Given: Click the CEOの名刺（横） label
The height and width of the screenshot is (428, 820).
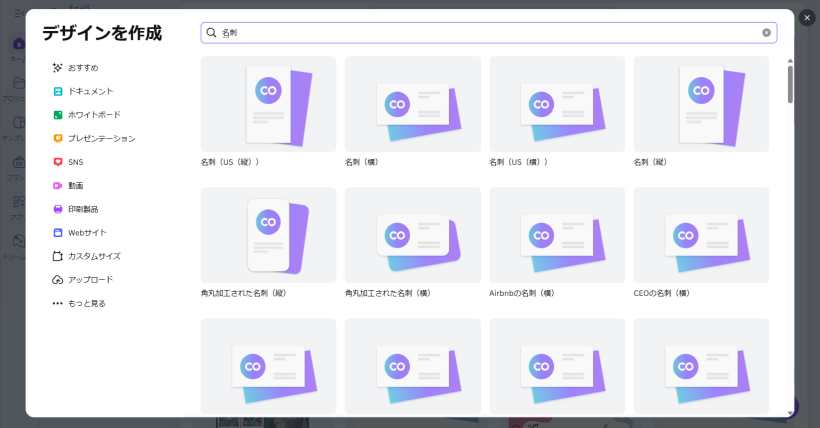Looking at the screenshot, I should [662, 293].
